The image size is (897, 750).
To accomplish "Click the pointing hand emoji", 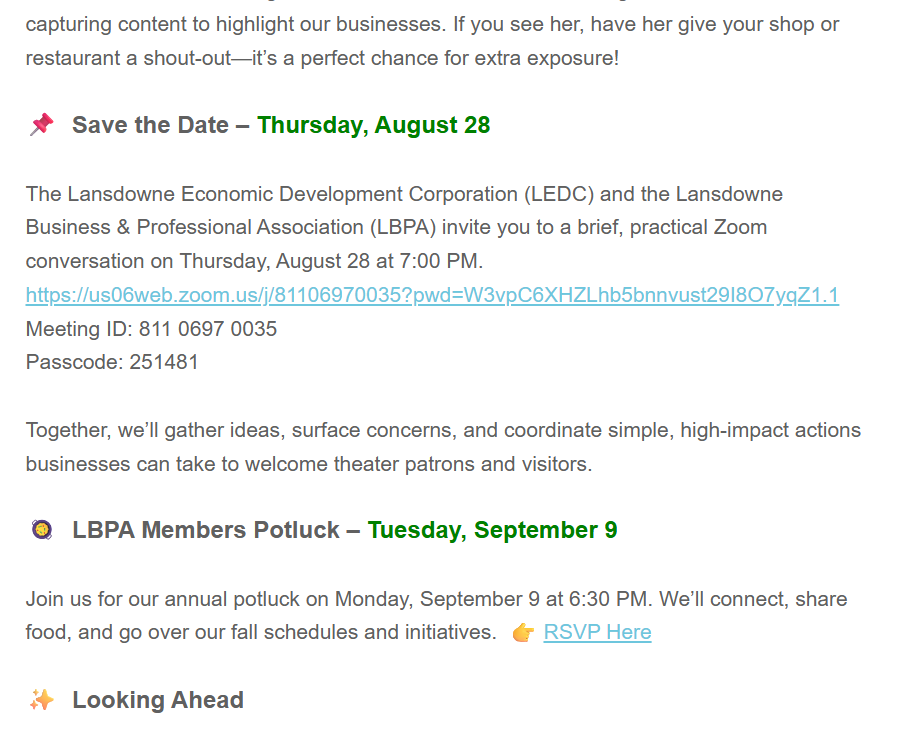I will [x=523, y=633].
